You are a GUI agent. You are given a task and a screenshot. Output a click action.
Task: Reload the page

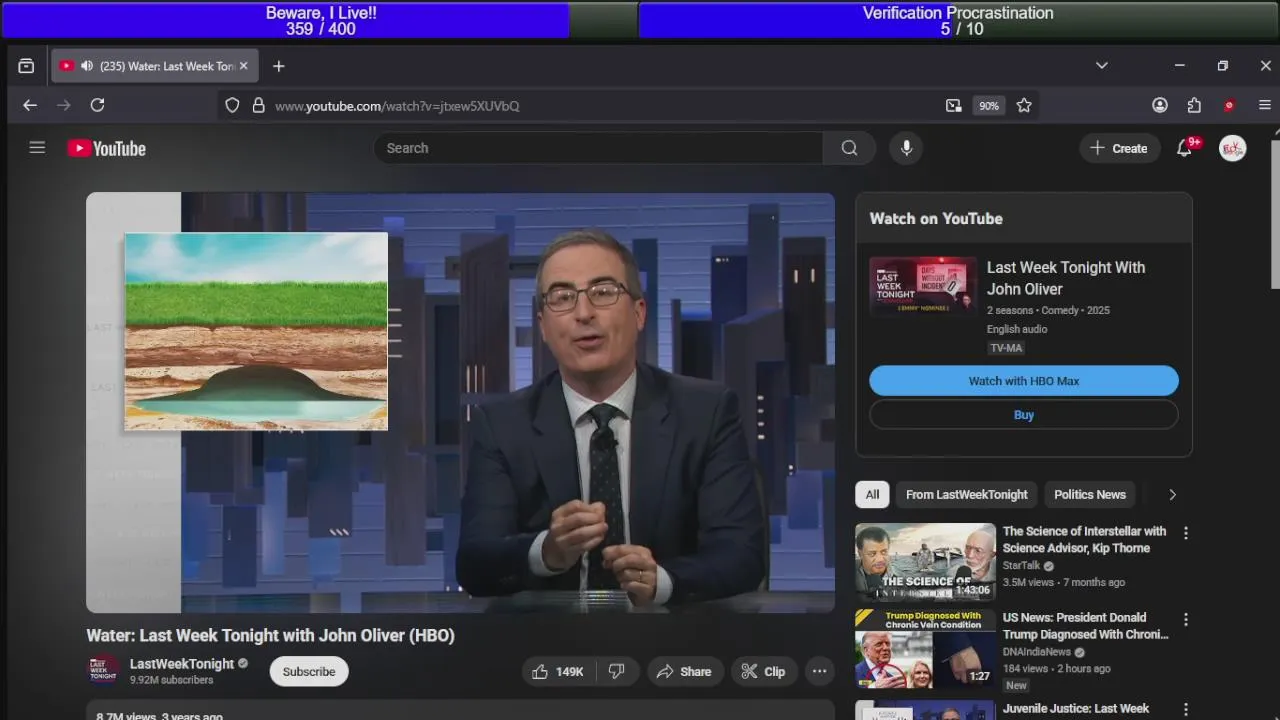97,105
